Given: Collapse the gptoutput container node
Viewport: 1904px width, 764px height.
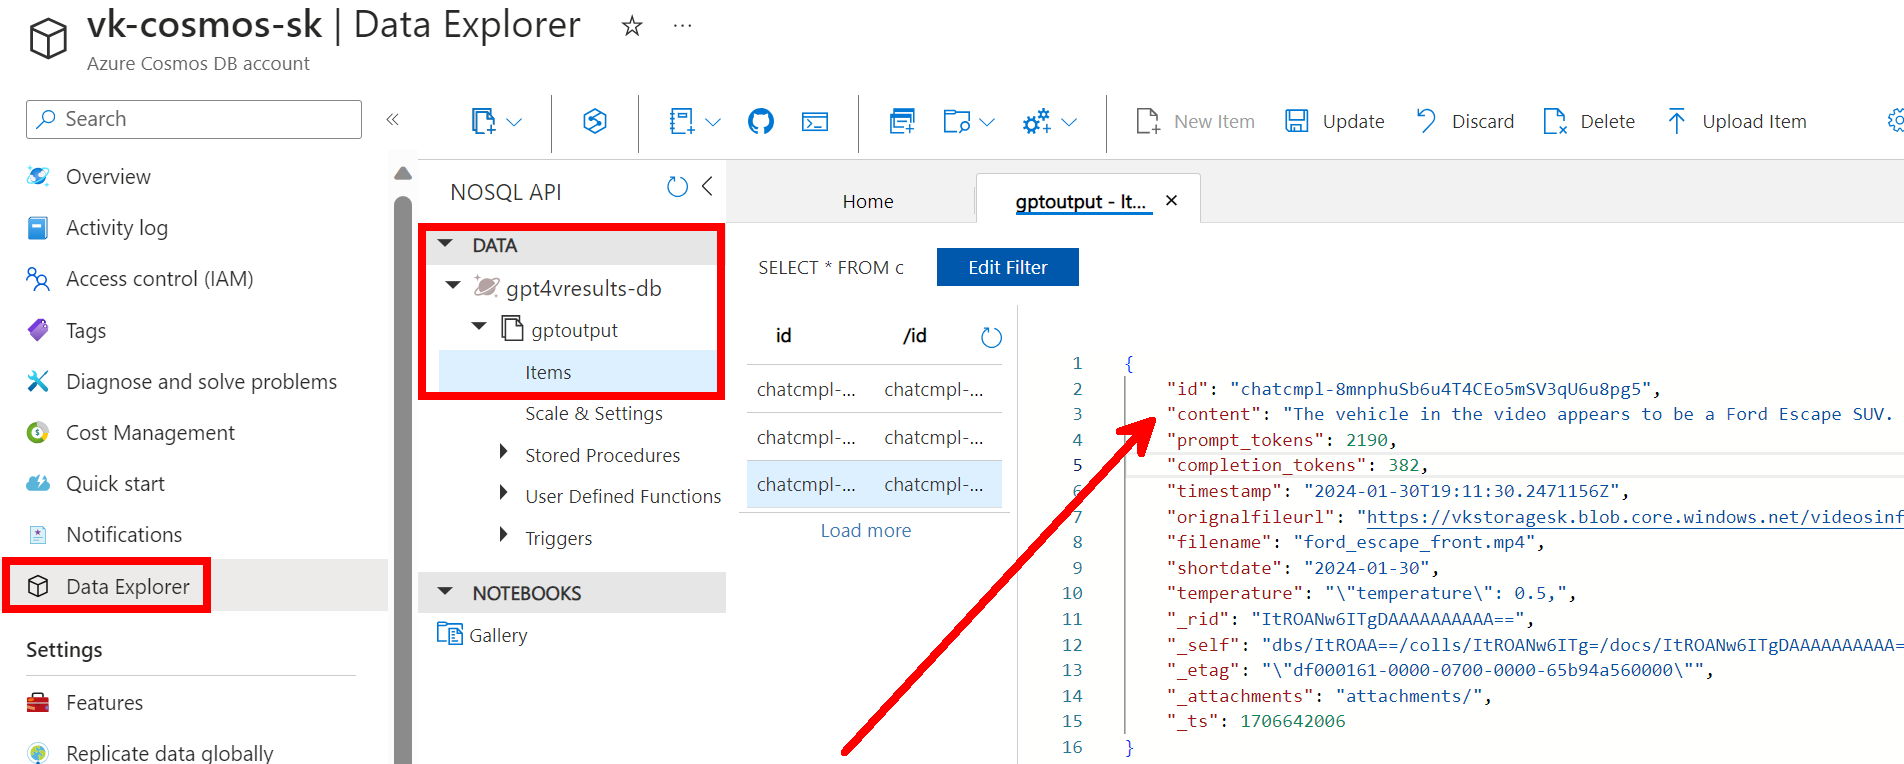Looking at the screenshot, I should click(479, 327).
